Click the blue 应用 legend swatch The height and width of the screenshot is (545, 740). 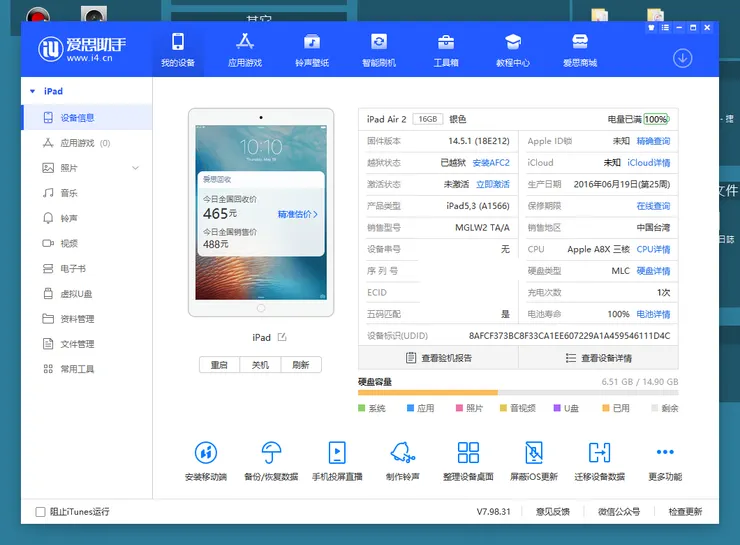pyautogui.click(x=410, y=408)
